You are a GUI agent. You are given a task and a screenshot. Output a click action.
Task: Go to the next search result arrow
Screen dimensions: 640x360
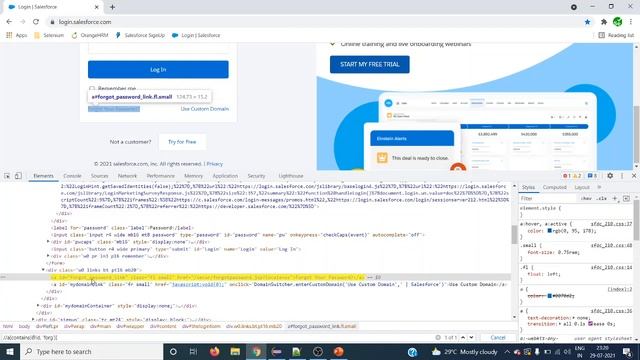pyautogui.click(x=471, y=338)
